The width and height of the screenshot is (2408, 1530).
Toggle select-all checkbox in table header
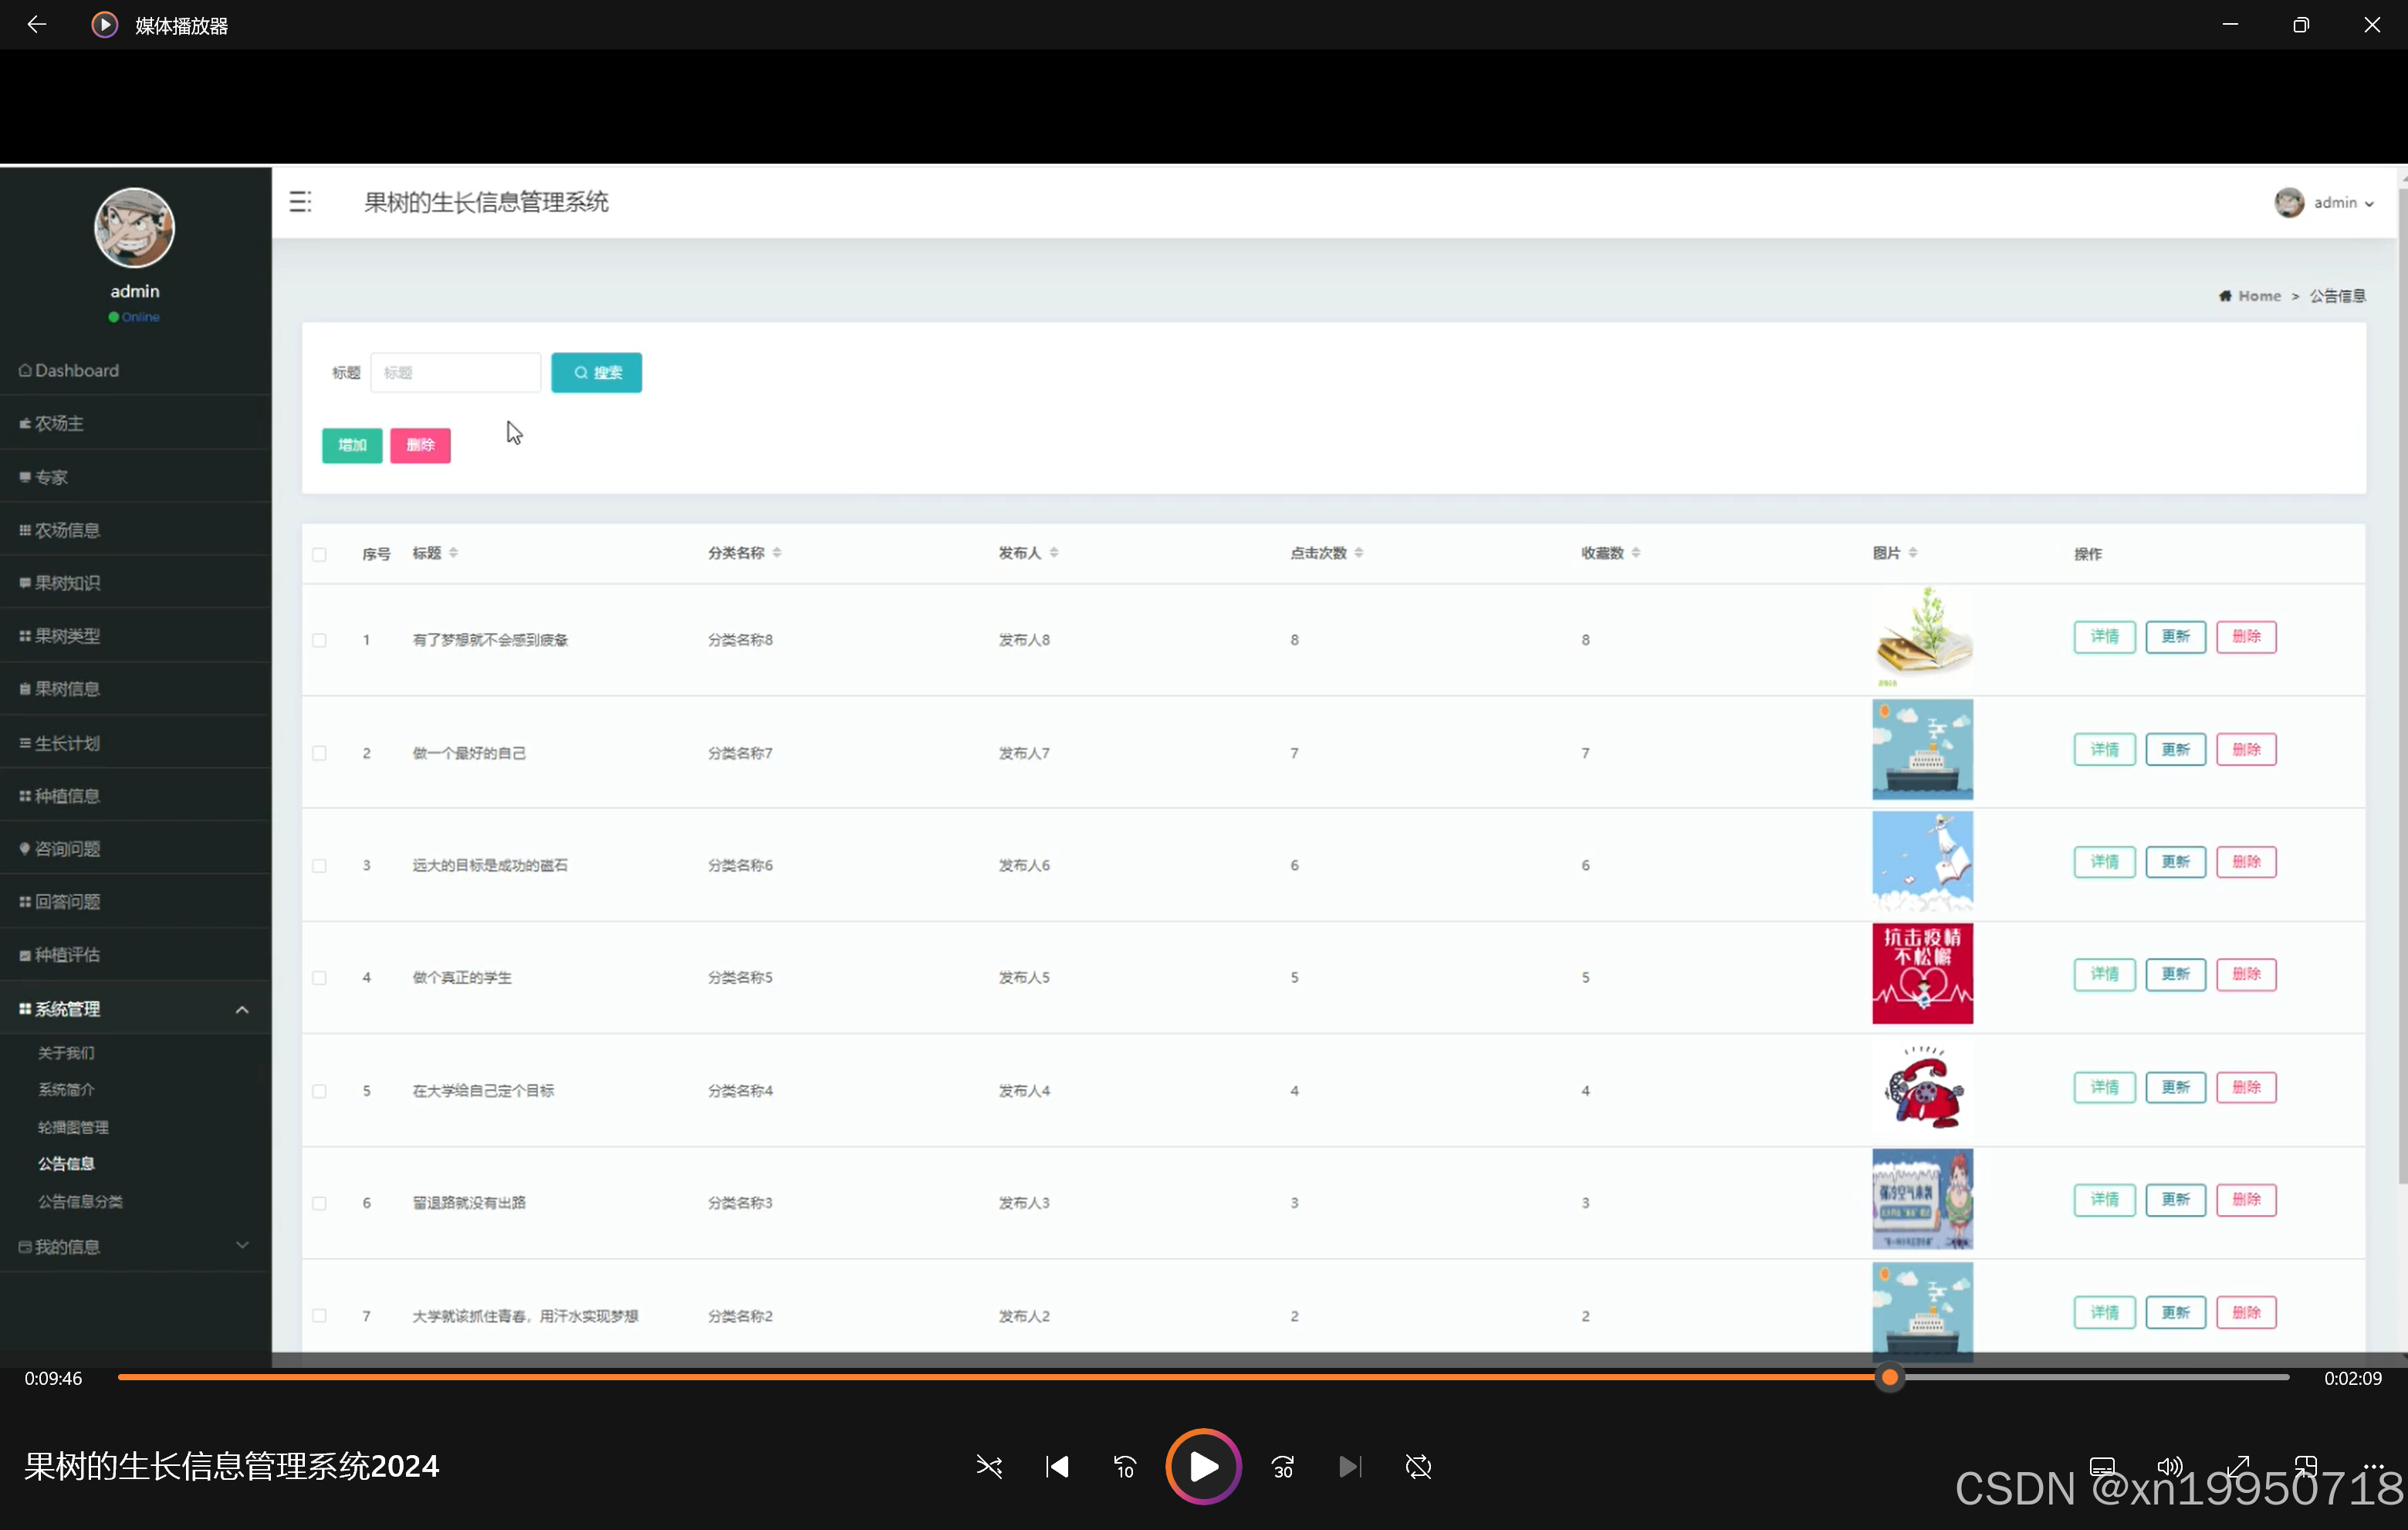pos(319,554)
